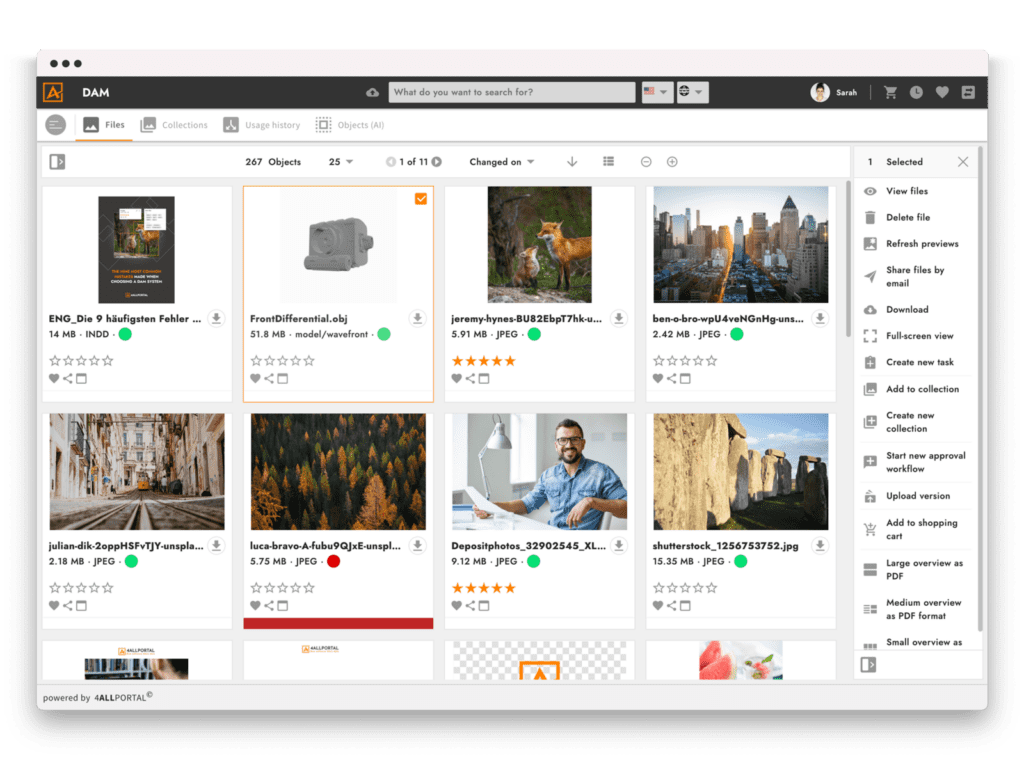
Task: Click the Add to shopping cart icon
Action: pyautogui.click(x=871, y=528)
